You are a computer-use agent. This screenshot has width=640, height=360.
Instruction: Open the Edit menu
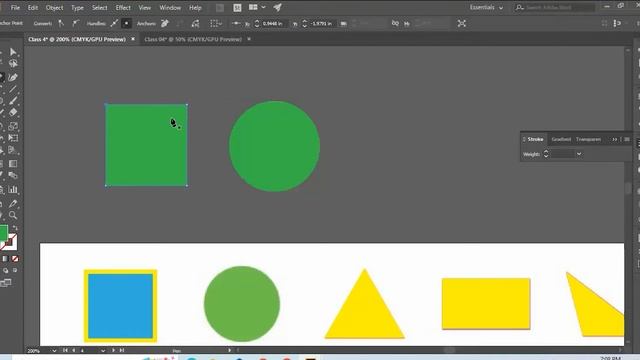click(33, 8)
